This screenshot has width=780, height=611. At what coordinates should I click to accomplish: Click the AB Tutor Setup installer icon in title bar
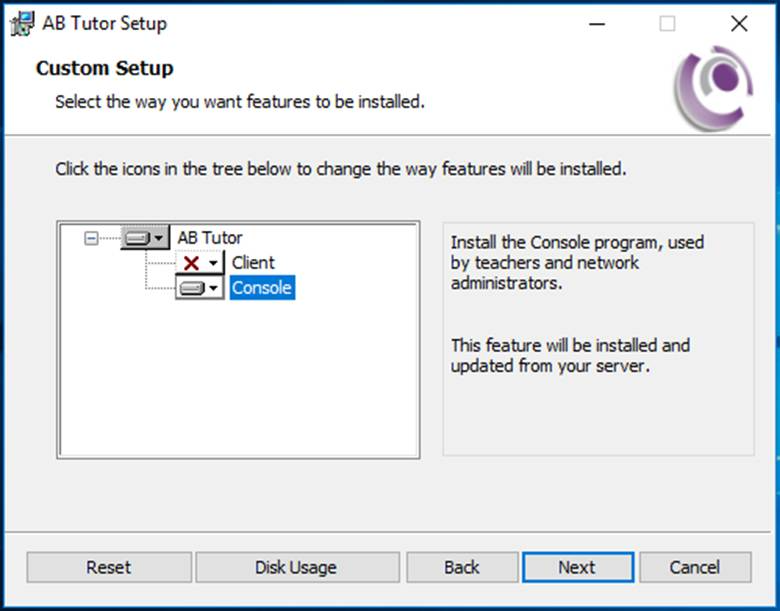[x=23, y=23]
